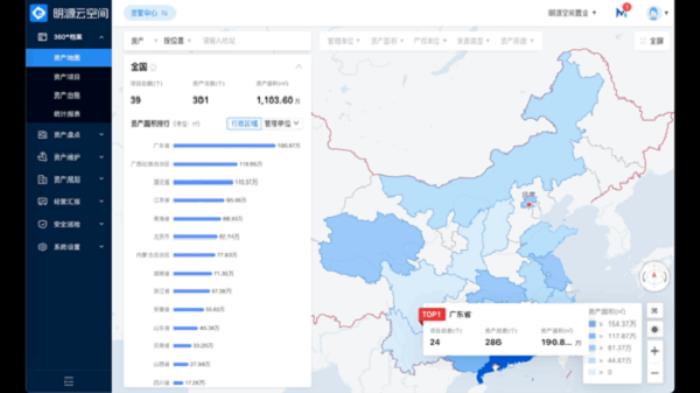Viewport: 700px width, 393px height.
Task: Click the 资产规划 building icon in sidebar
Action: pyautogui.click(x=42, y=179)
